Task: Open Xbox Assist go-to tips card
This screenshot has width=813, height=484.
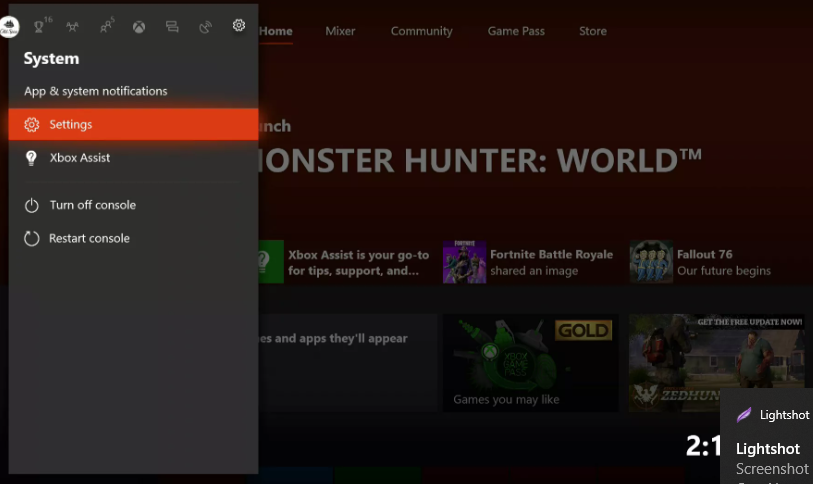Action: 359,262
